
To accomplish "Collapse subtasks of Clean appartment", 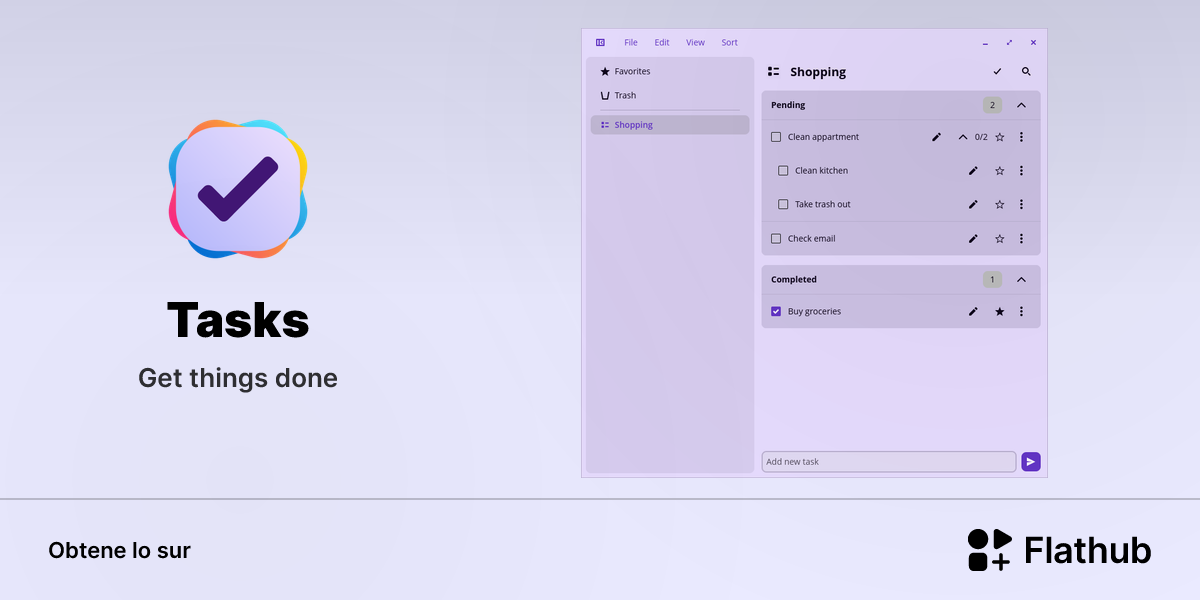I will (x=963, y=137).
